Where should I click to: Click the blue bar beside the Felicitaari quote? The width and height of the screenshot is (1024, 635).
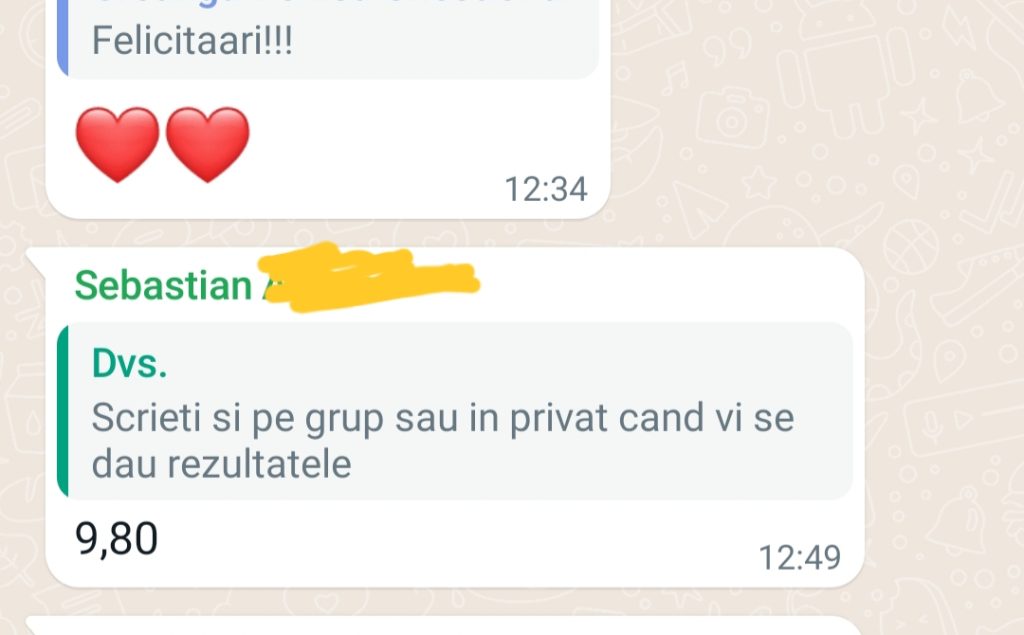63,38
